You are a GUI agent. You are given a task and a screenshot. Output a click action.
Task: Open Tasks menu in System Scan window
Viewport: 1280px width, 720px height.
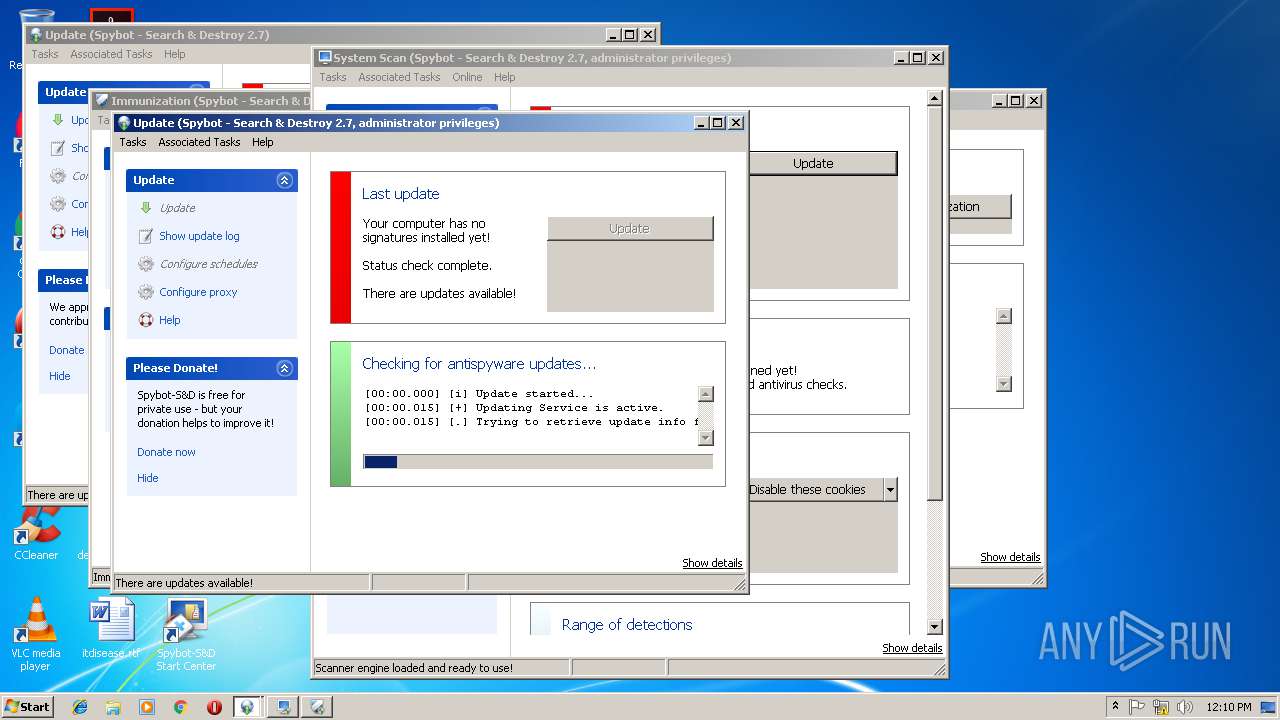[x=333, y=77]
